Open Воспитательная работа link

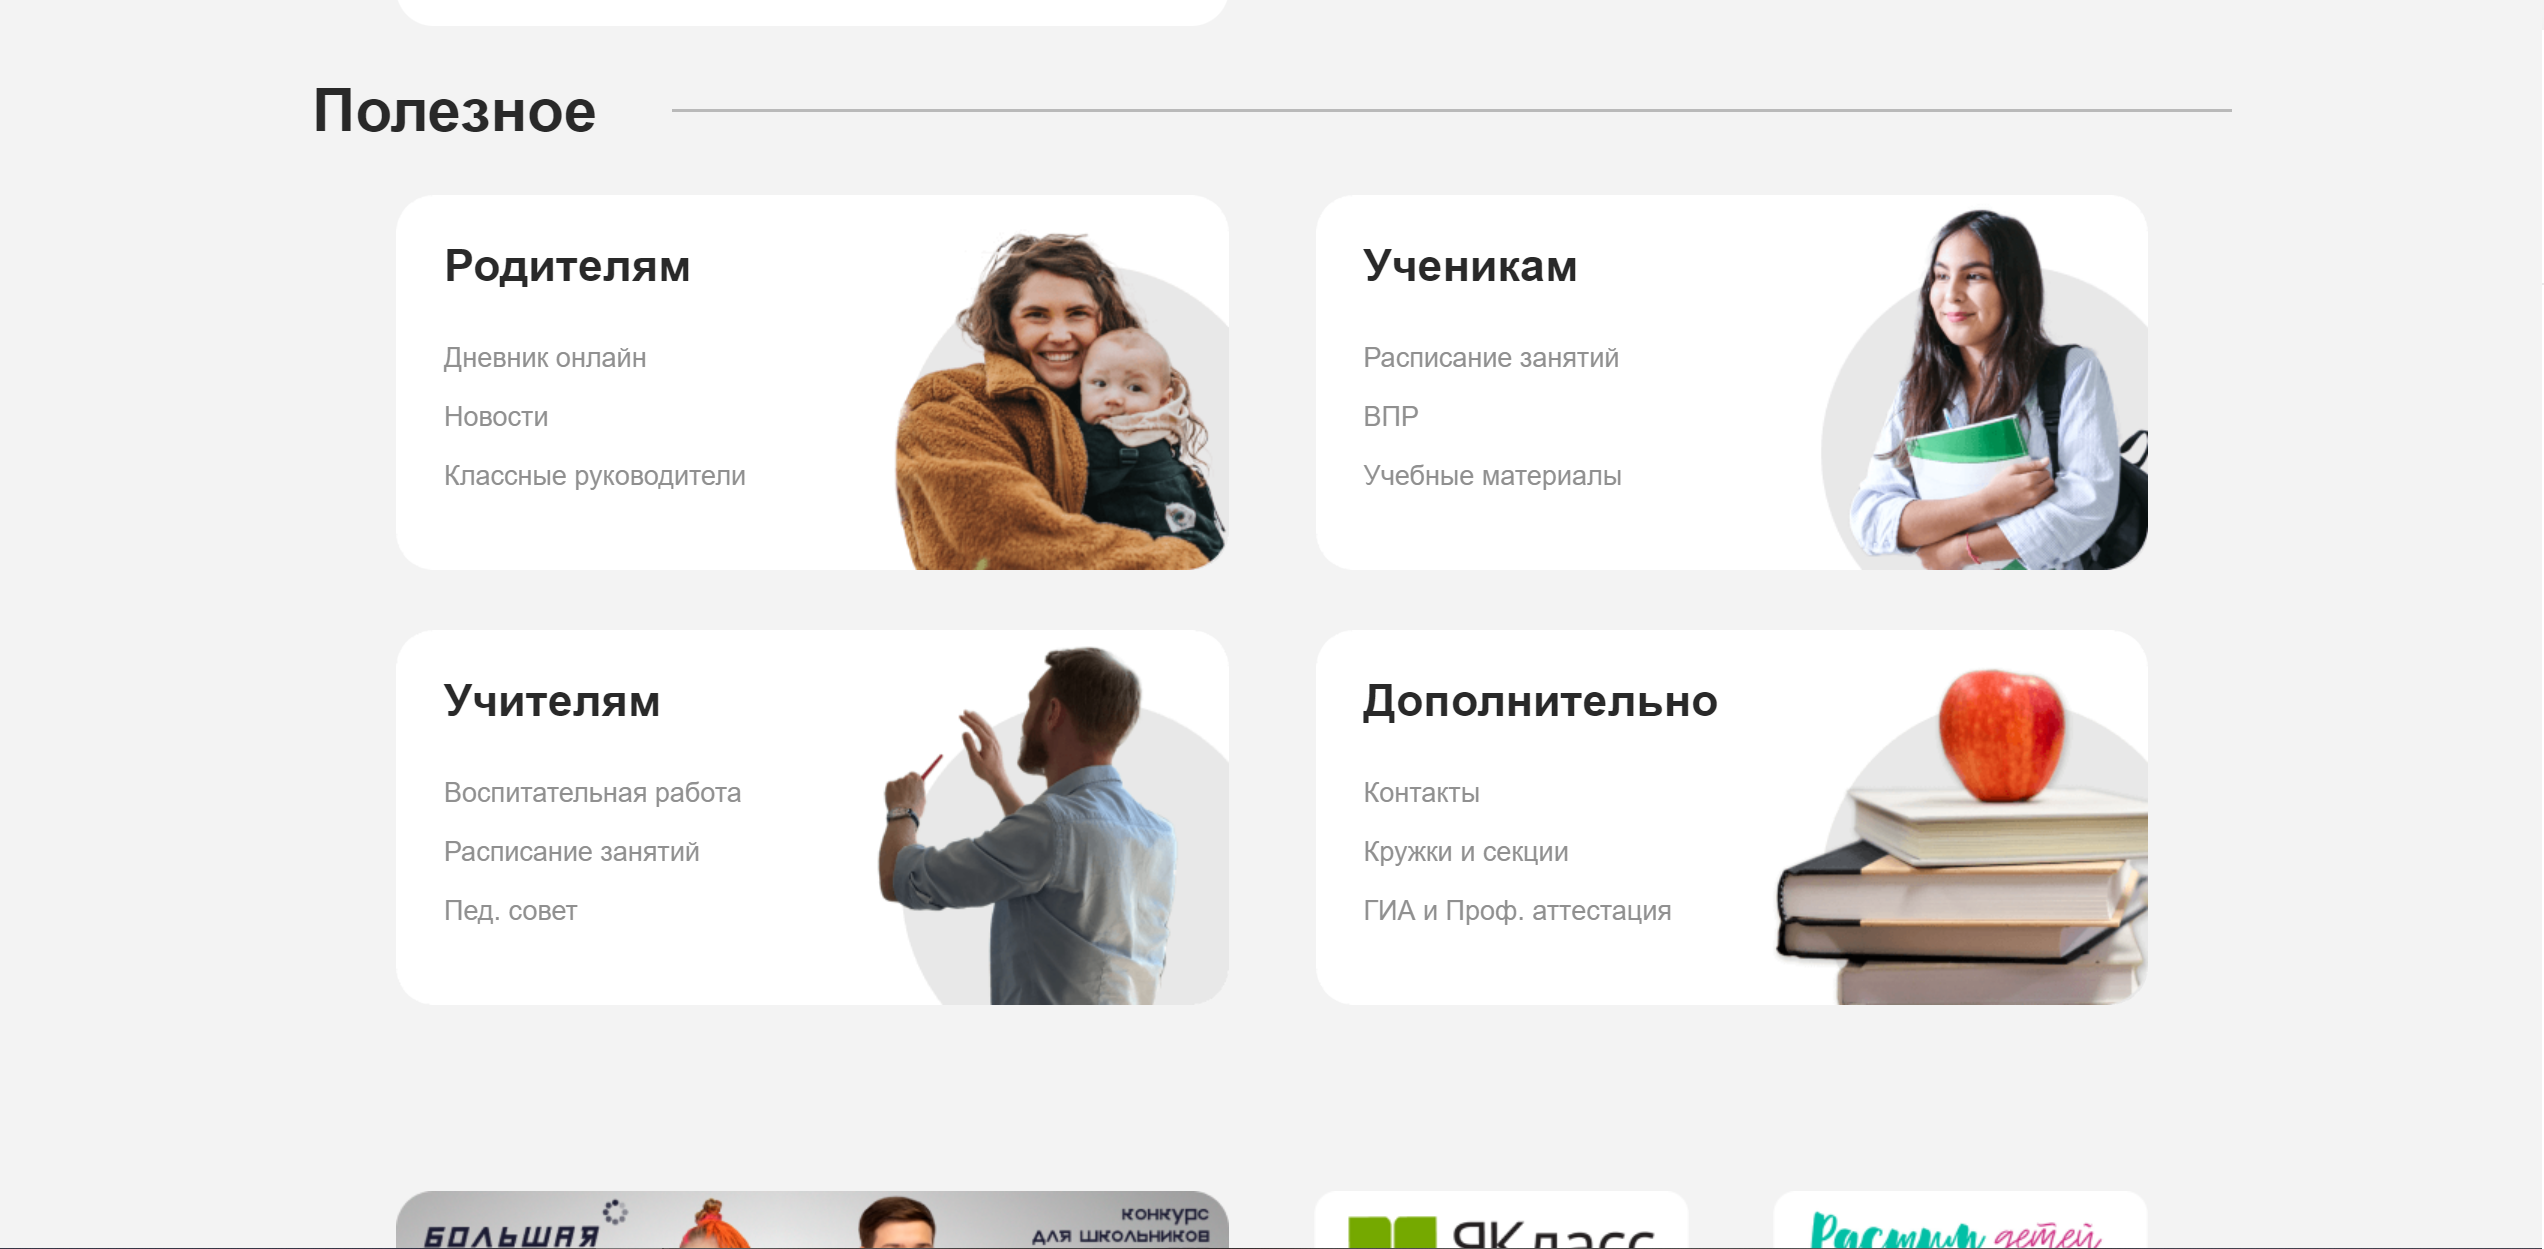[x=592, y=793]
